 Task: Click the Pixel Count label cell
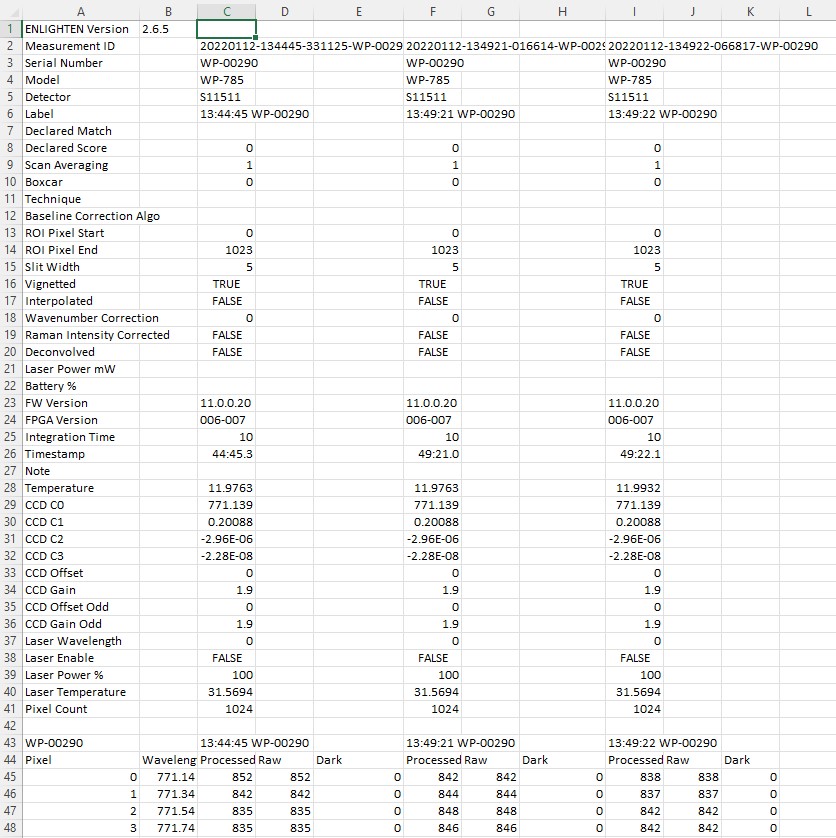coord(80,709)
